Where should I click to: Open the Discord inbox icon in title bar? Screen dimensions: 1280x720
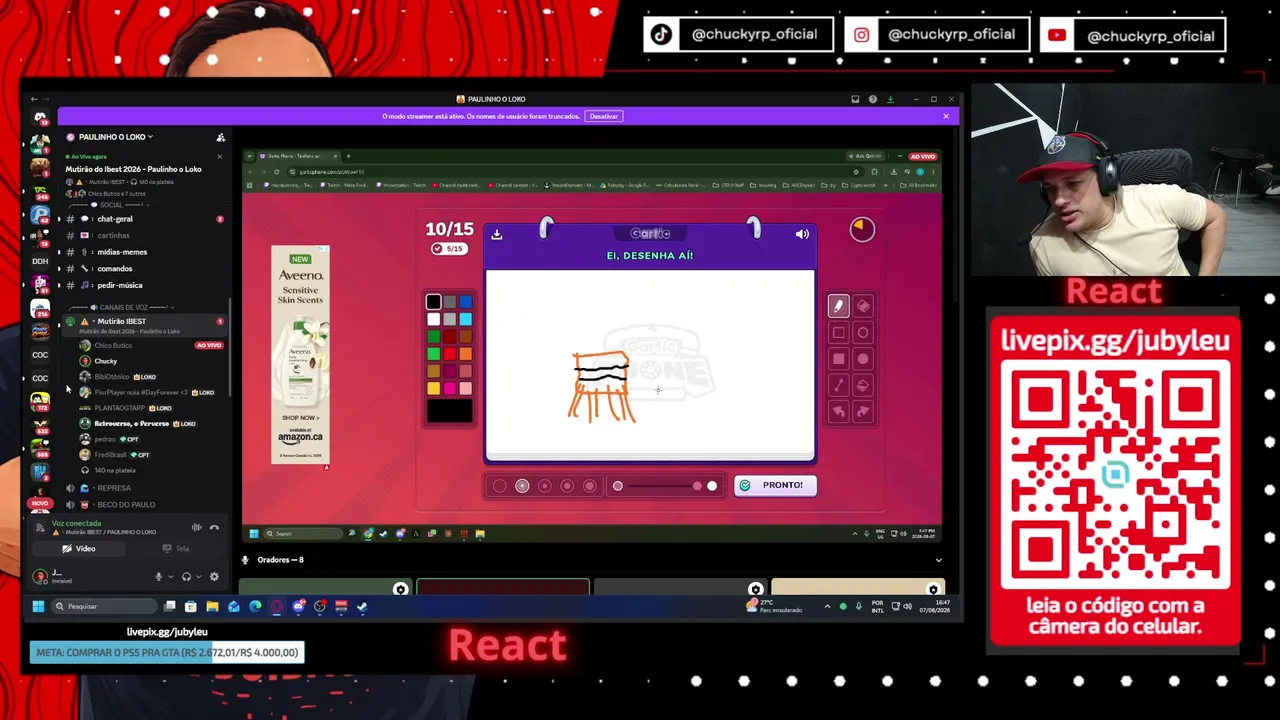coord(855,99)
